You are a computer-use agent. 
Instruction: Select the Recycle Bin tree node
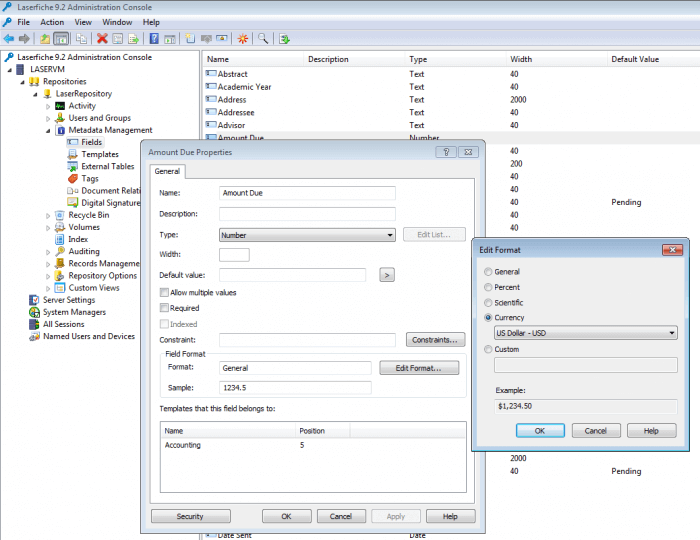click(88, 215)
